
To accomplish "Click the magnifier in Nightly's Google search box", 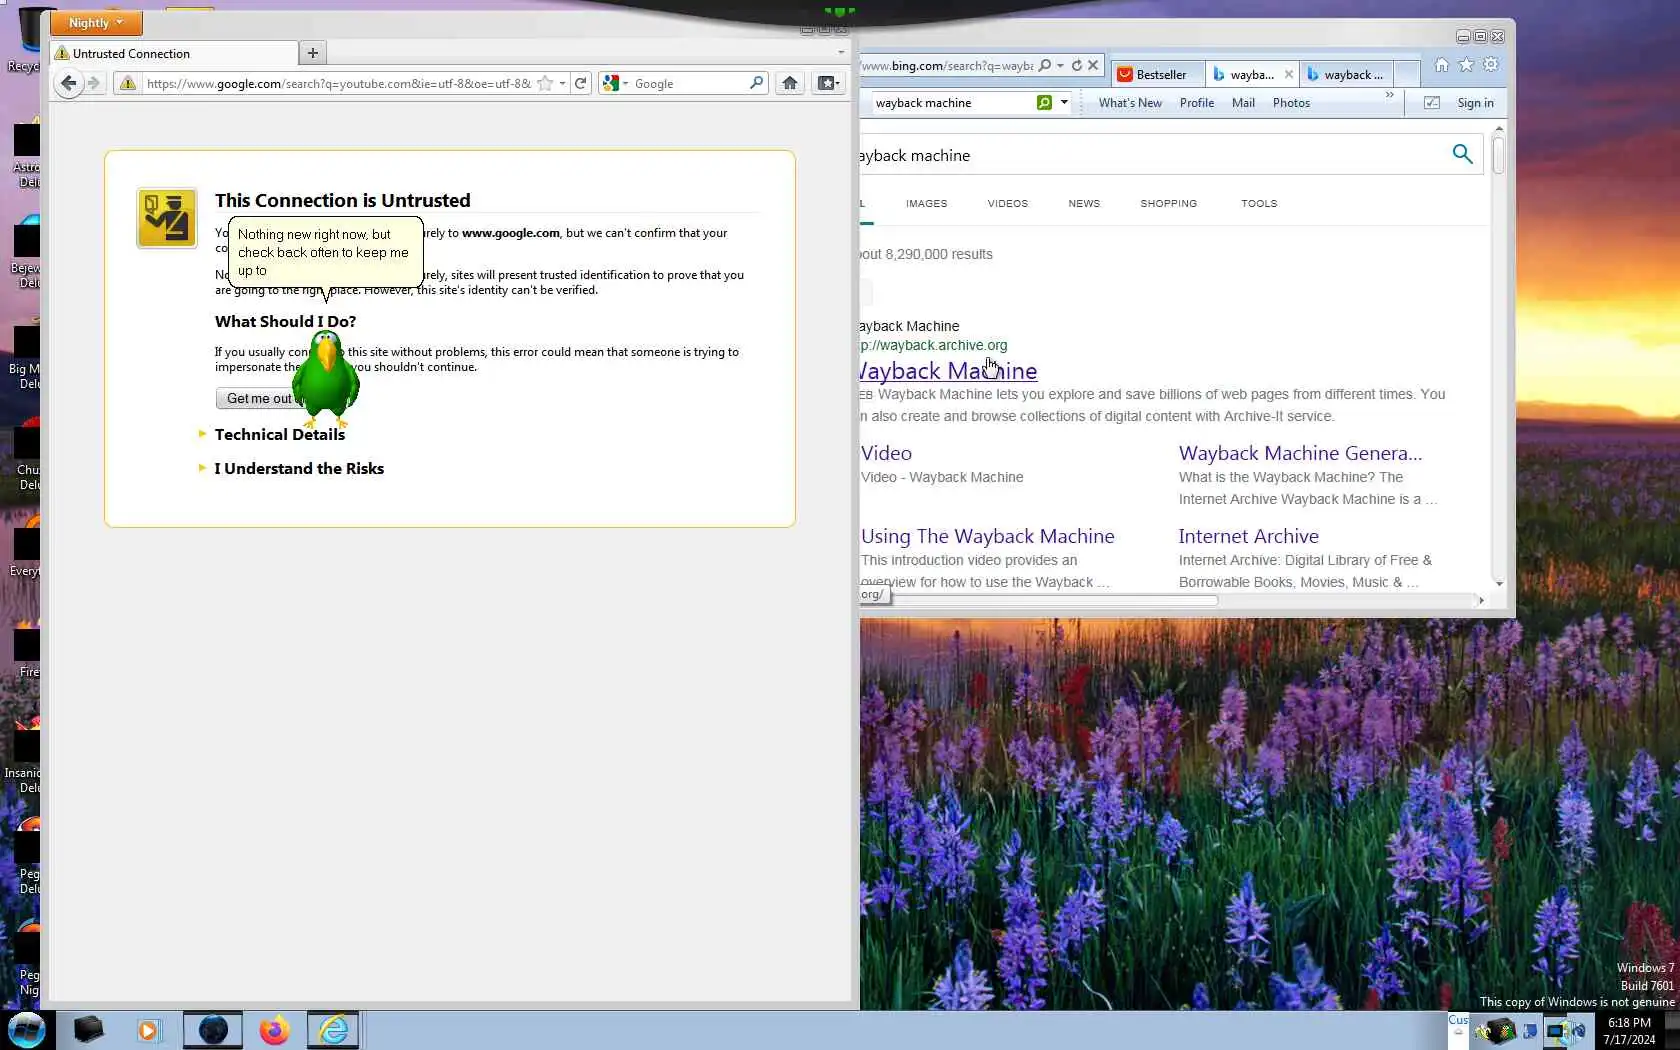I will click(757, 84).
